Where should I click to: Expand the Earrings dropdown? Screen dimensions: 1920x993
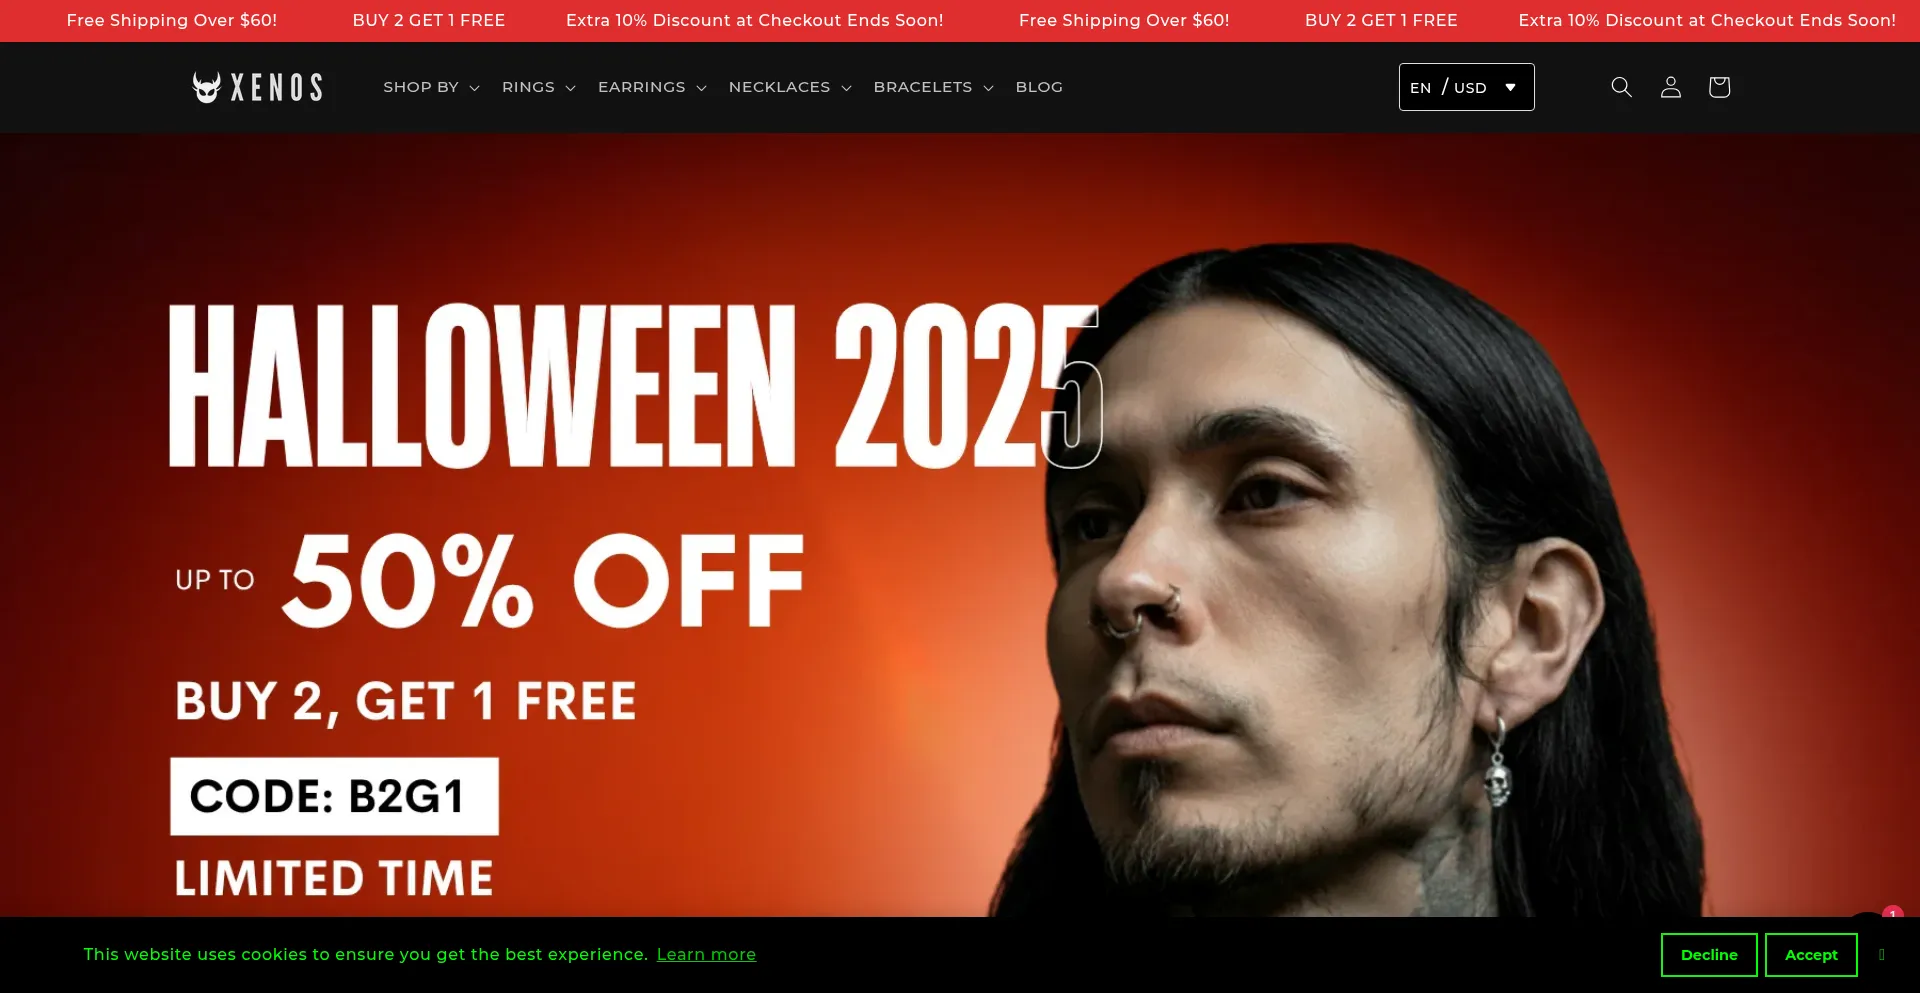click(x=652, y=87)
